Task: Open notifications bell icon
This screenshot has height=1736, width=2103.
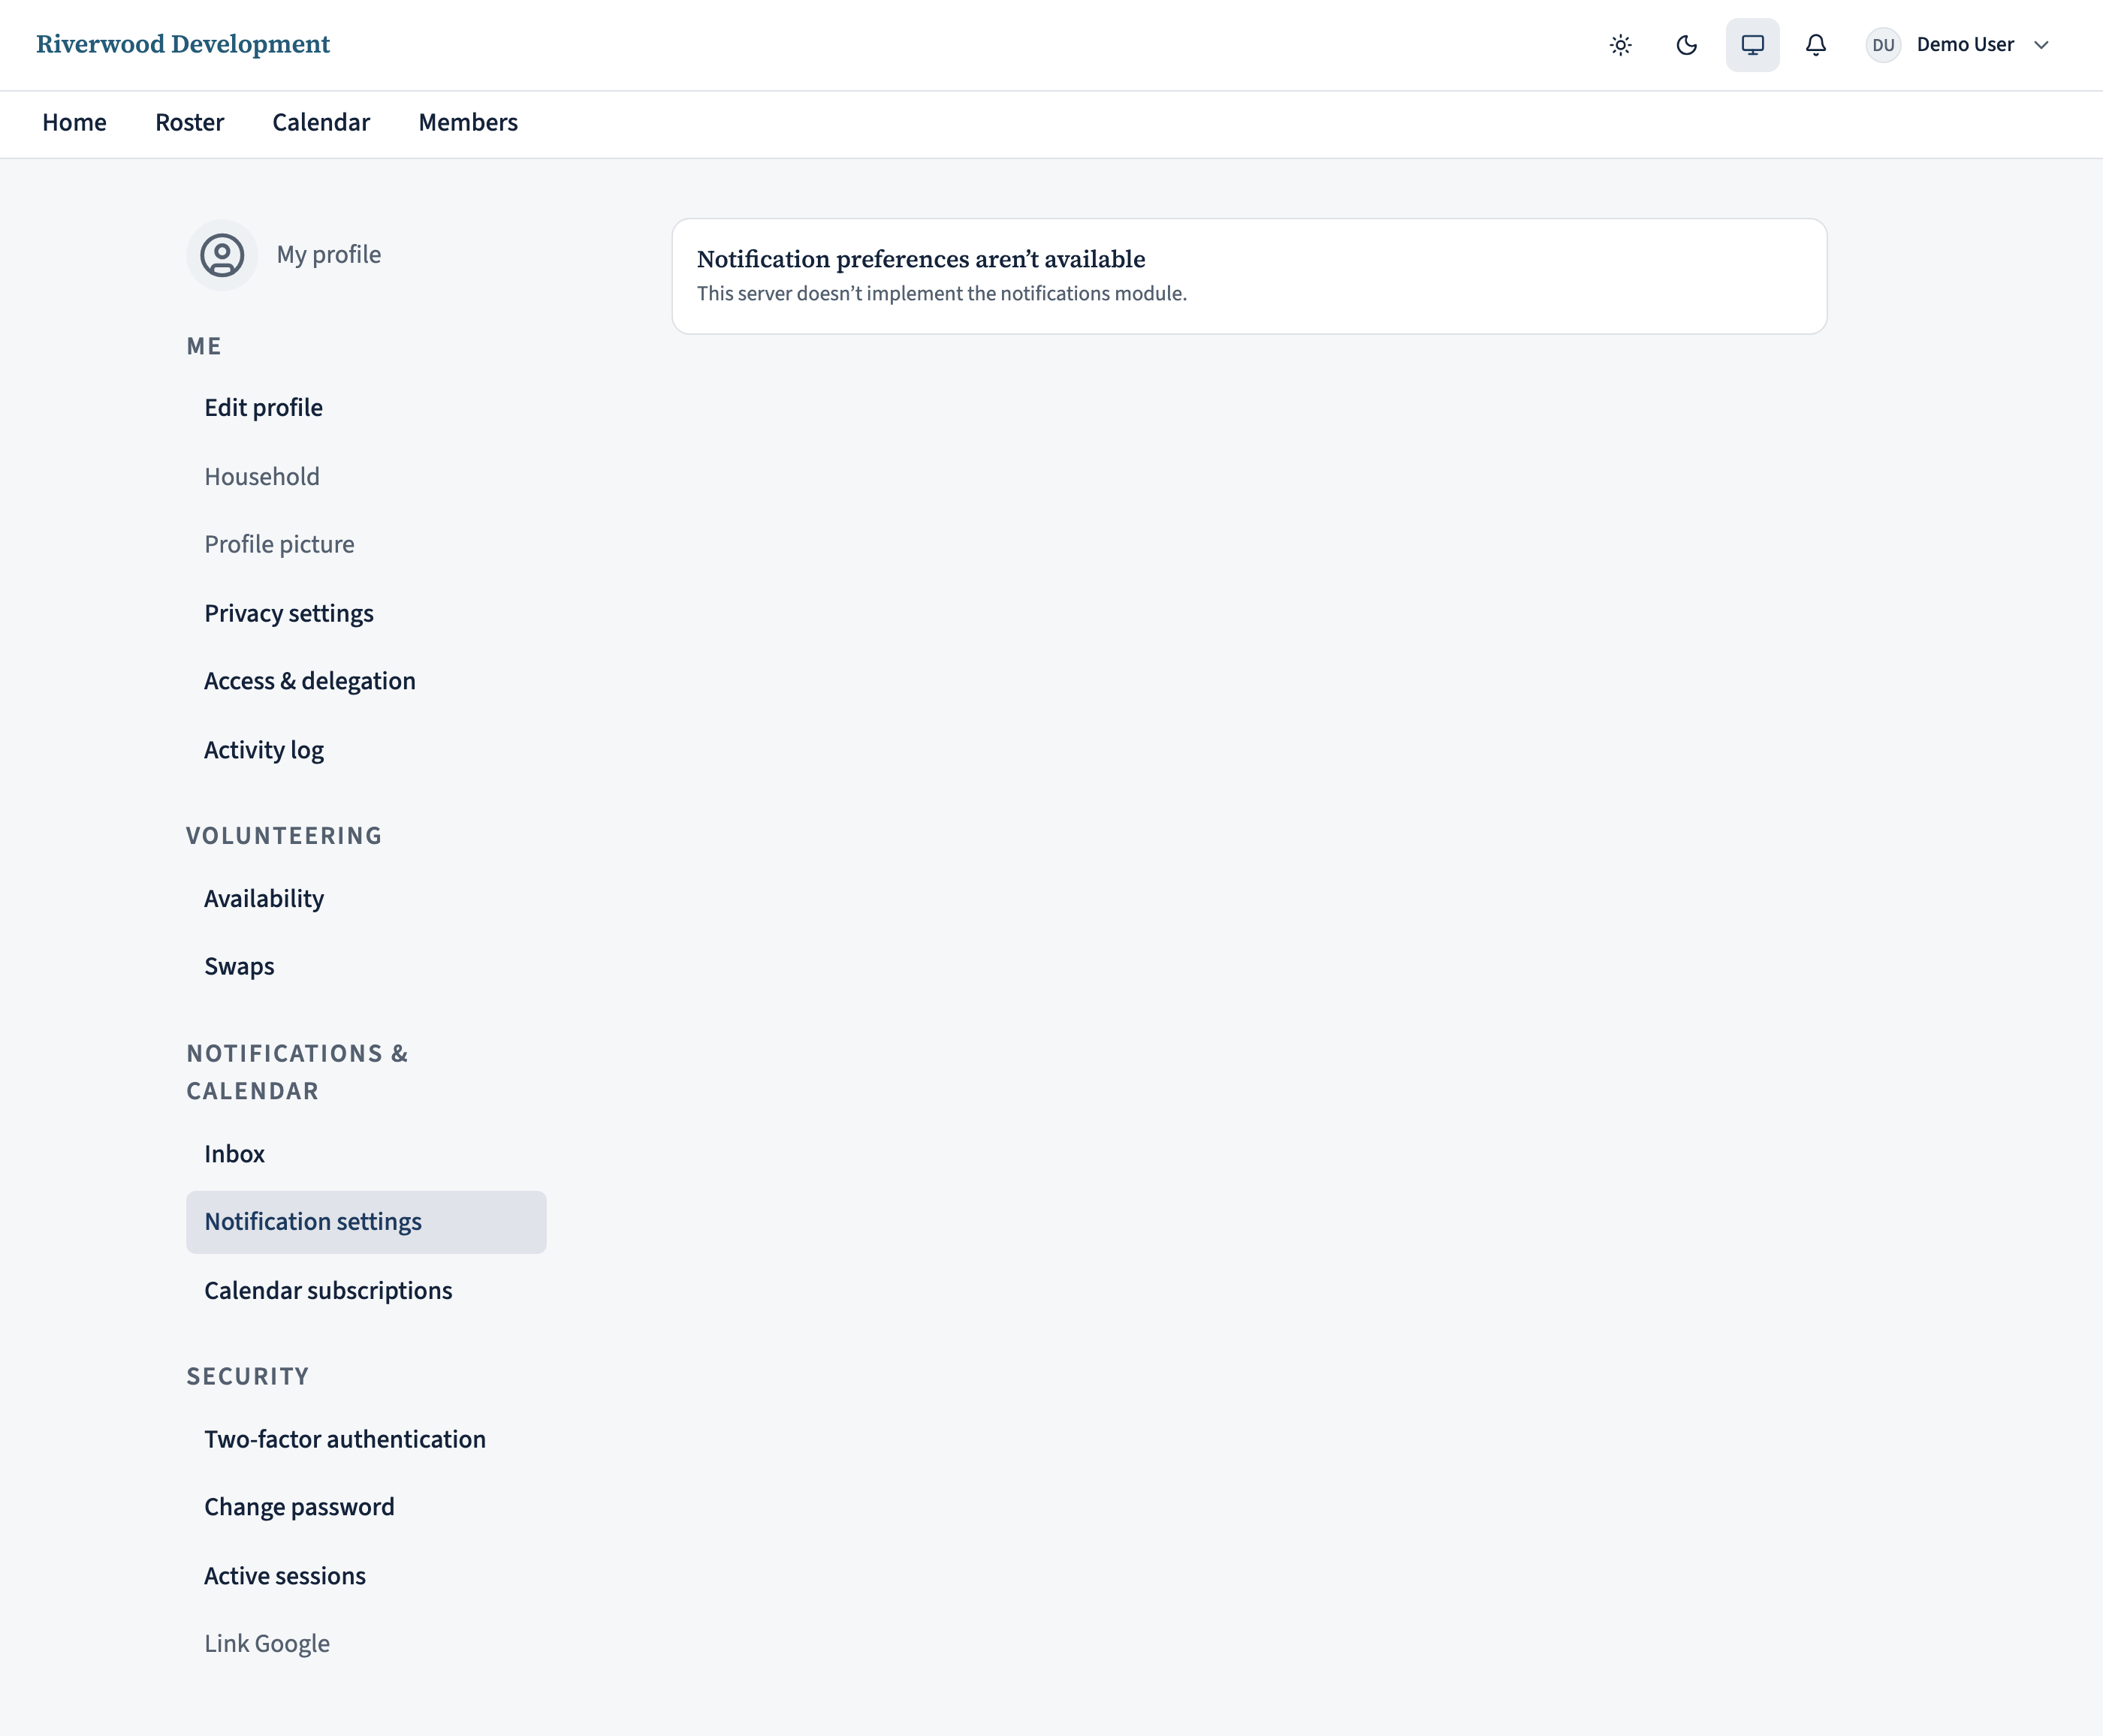Action: click(1816, 45)
